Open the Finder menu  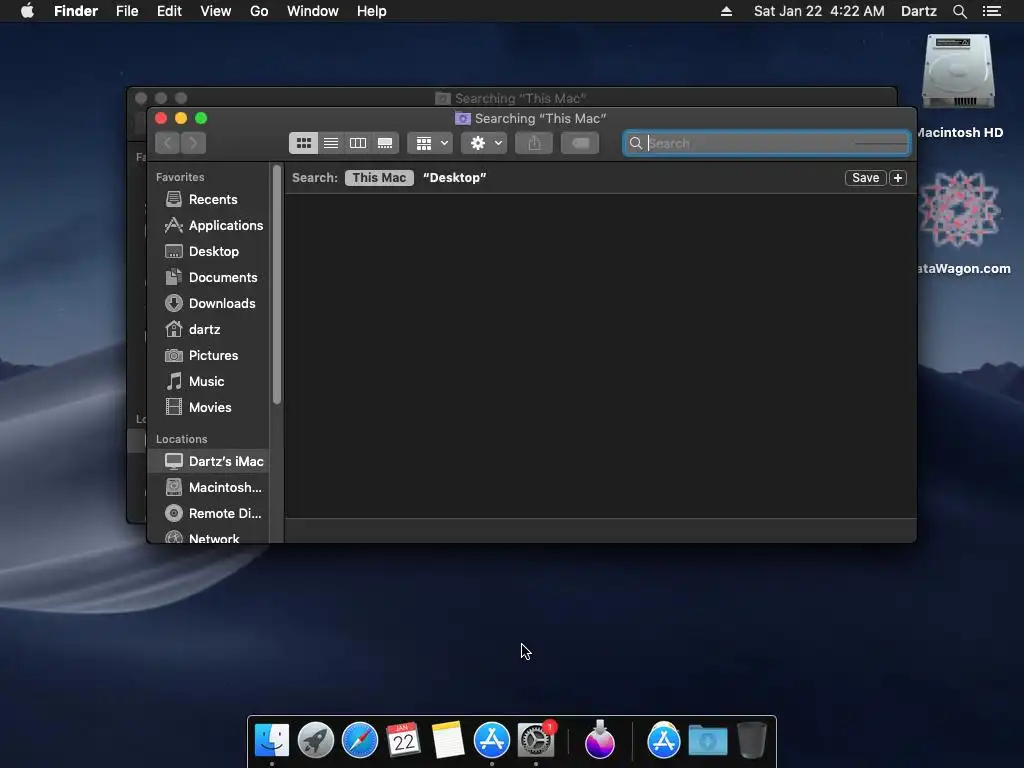[76, 11]
